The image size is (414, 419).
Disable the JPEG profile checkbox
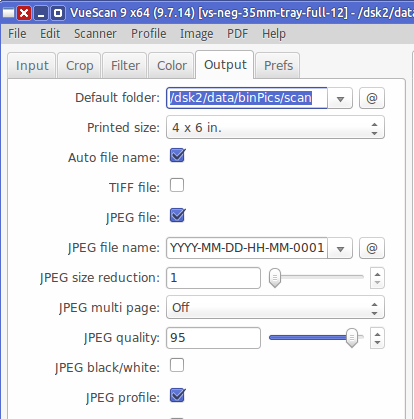point(177,395)
